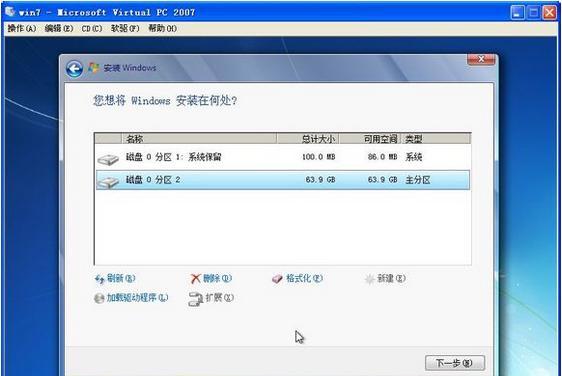Click the 可用空间 column header
The width and height of the screenshot is (562, 376).
click(370, 139)
